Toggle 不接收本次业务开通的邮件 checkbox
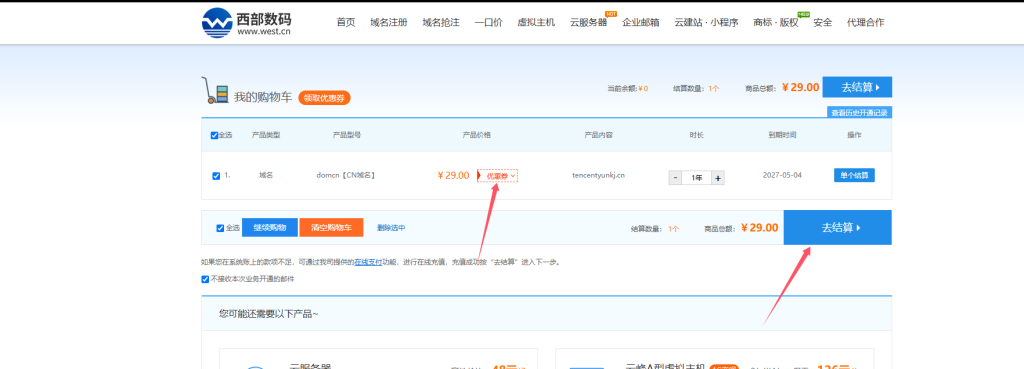Screen dimensions: 1024x369 tap(206, 279)
